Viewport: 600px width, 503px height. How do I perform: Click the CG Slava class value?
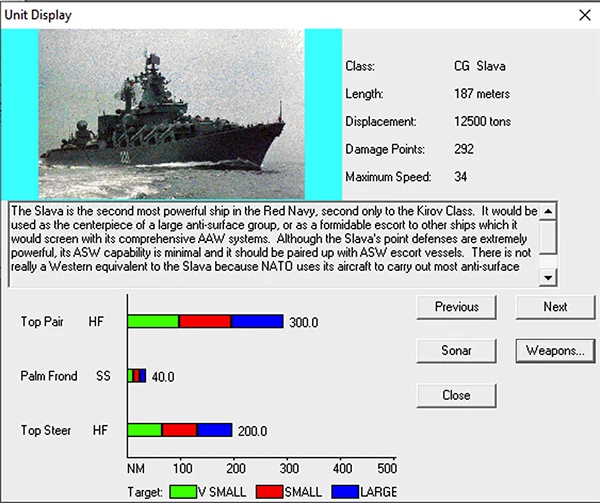479,67
